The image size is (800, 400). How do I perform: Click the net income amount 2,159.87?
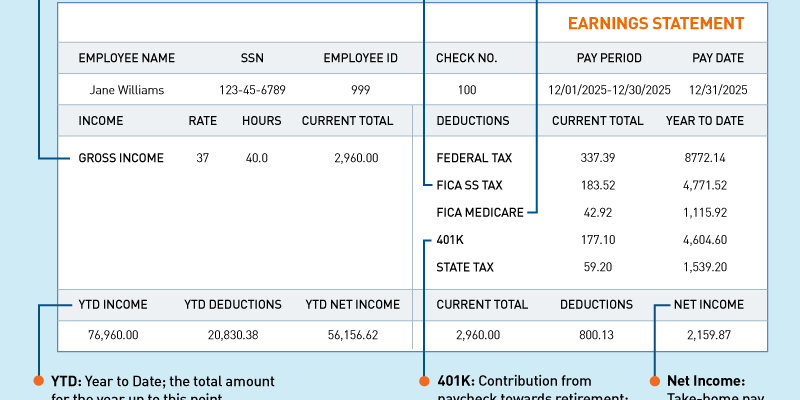click(709, 335)
